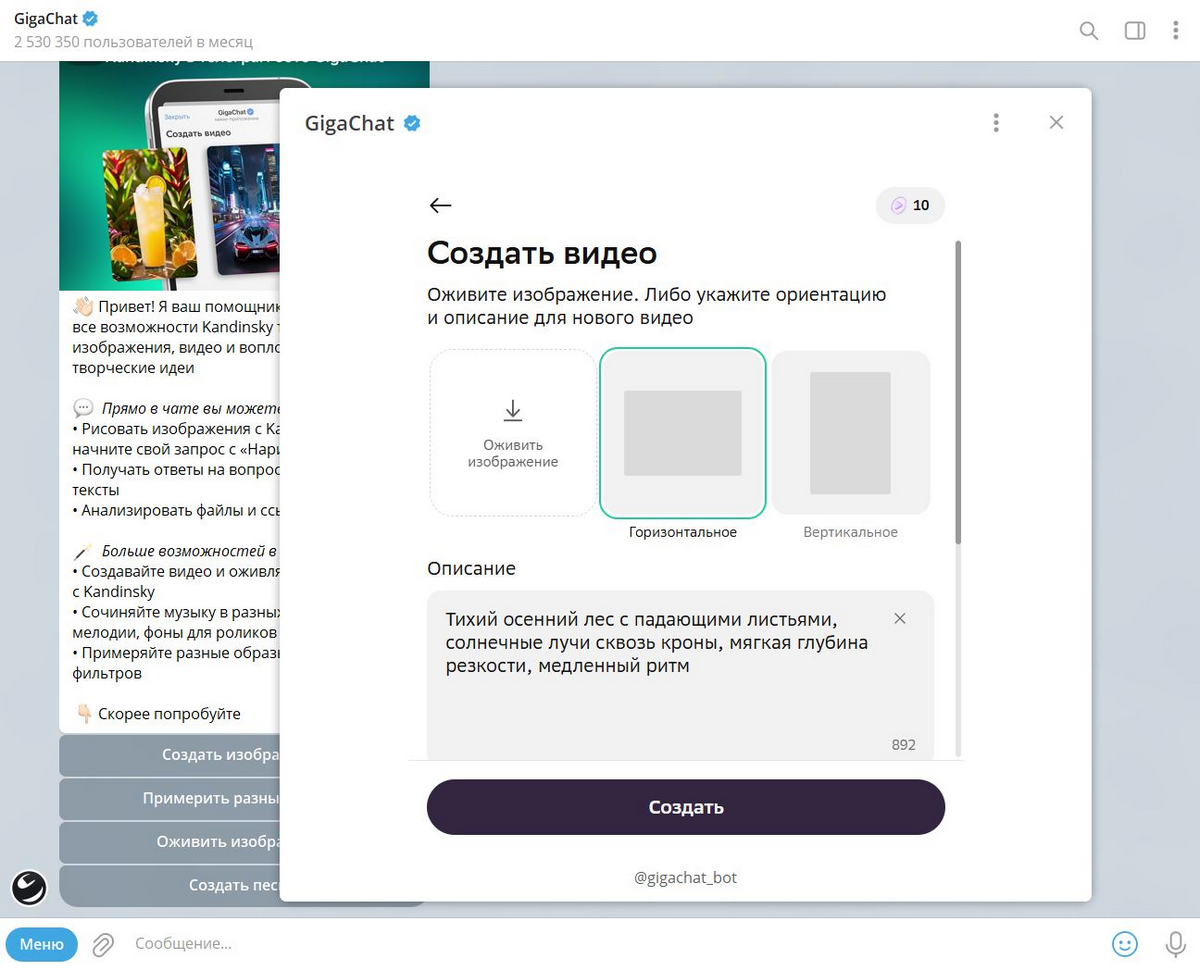Attach a file with the paperclip icon
The width and height of the screenshot is (1200, 971).
pos(102,944)
